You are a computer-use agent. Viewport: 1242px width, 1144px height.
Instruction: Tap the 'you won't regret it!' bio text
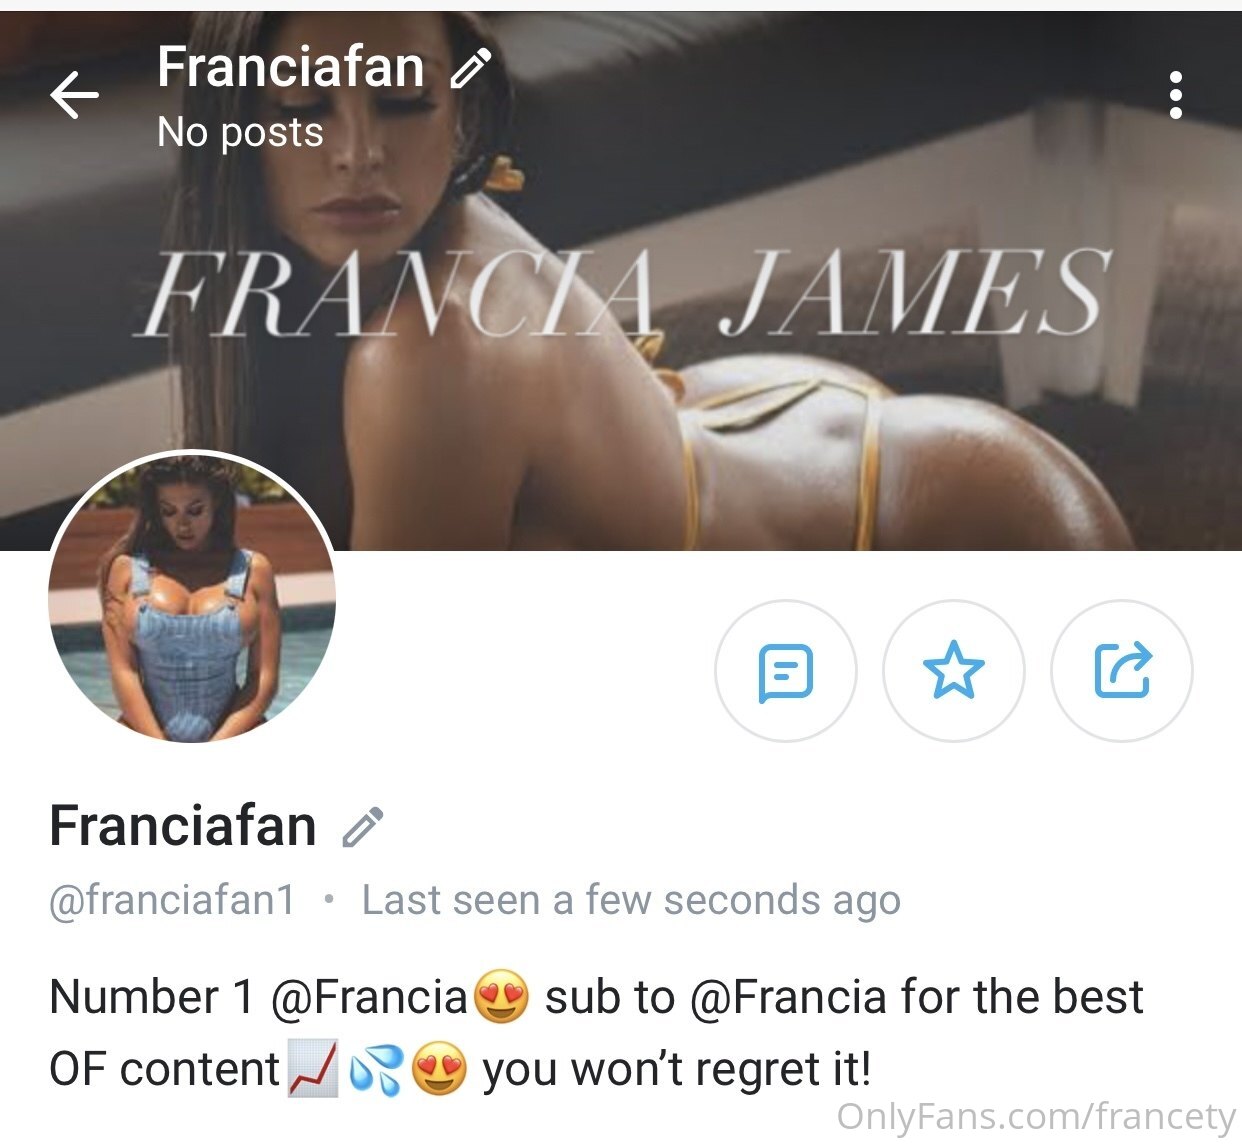click(x=677, y=1069)
